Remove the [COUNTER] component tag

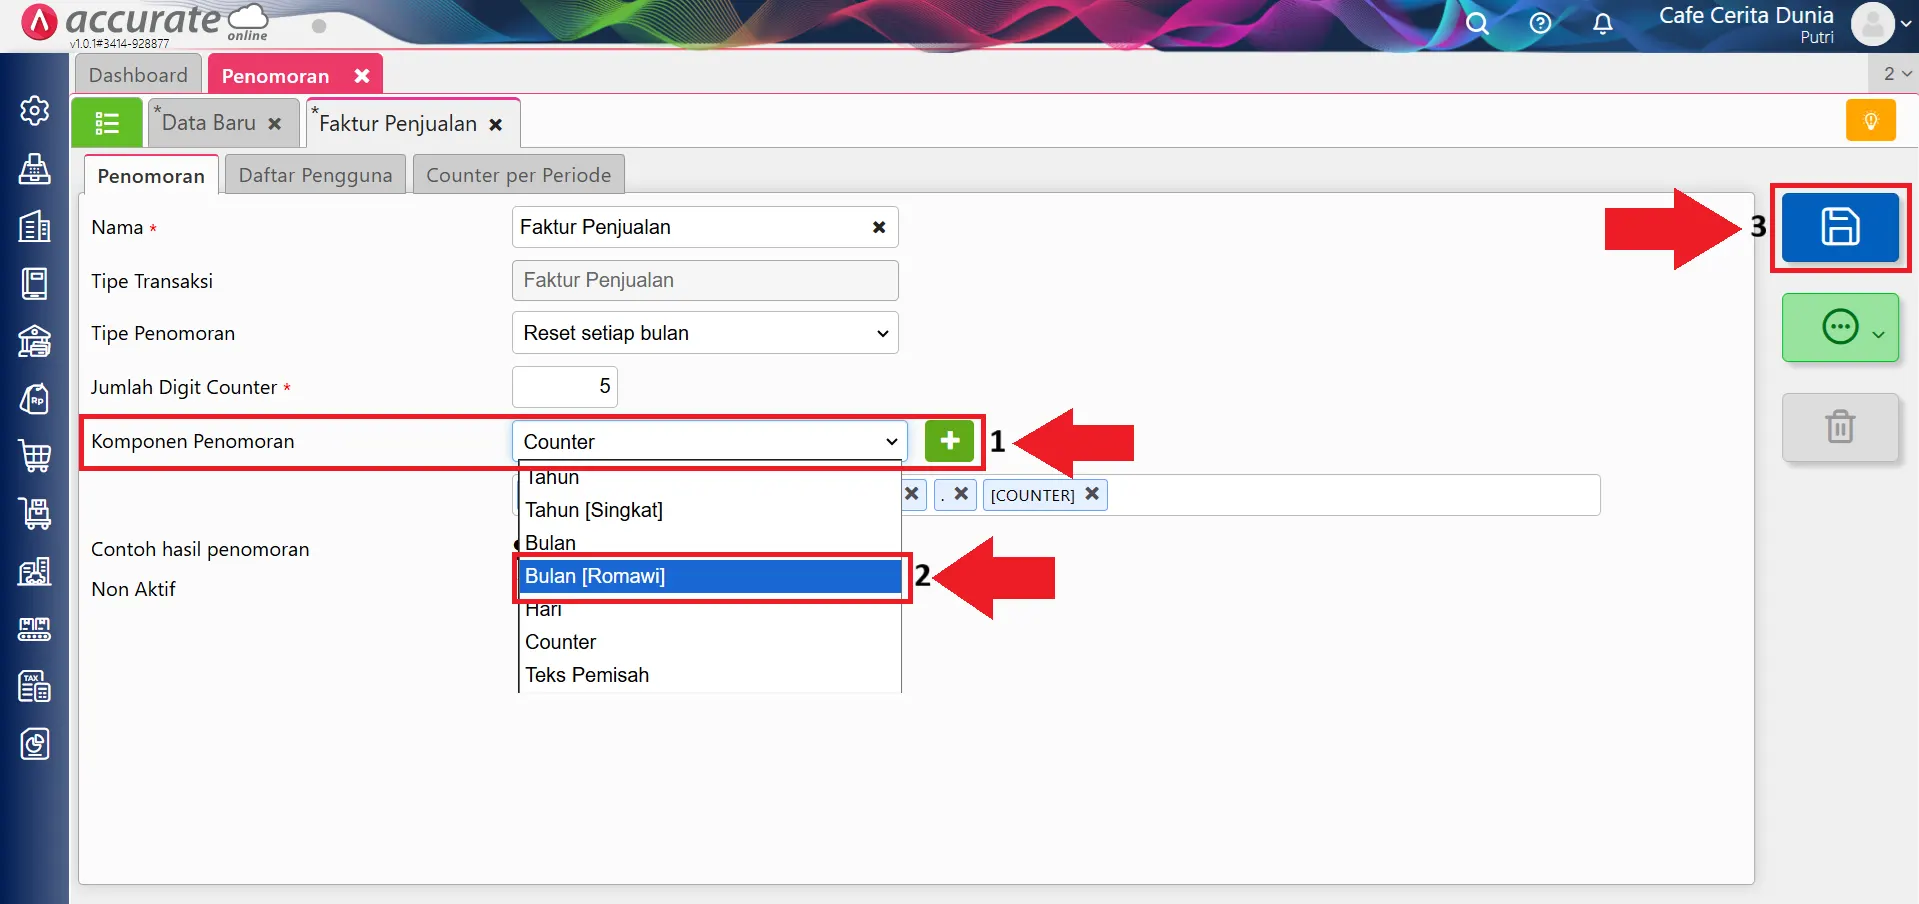(1092, 494)
